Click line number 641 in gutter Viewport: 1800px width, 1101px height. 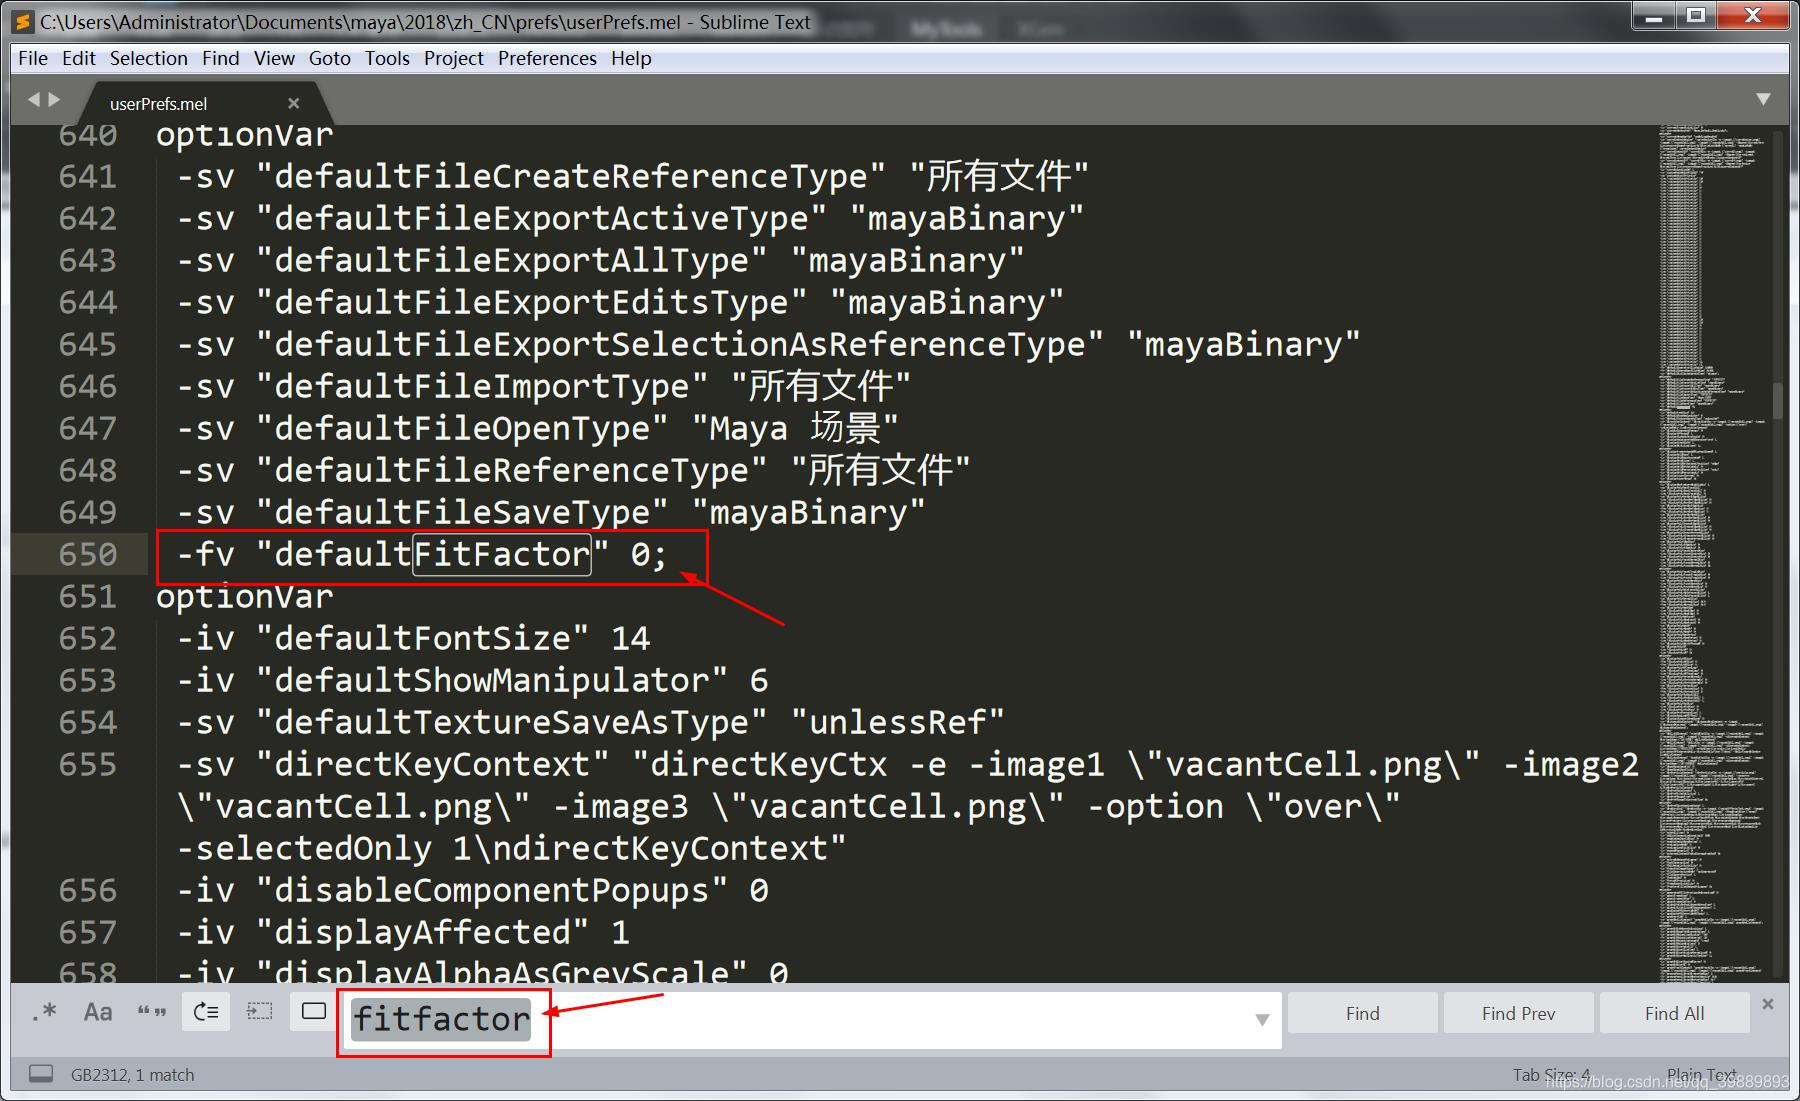point(88,176)
